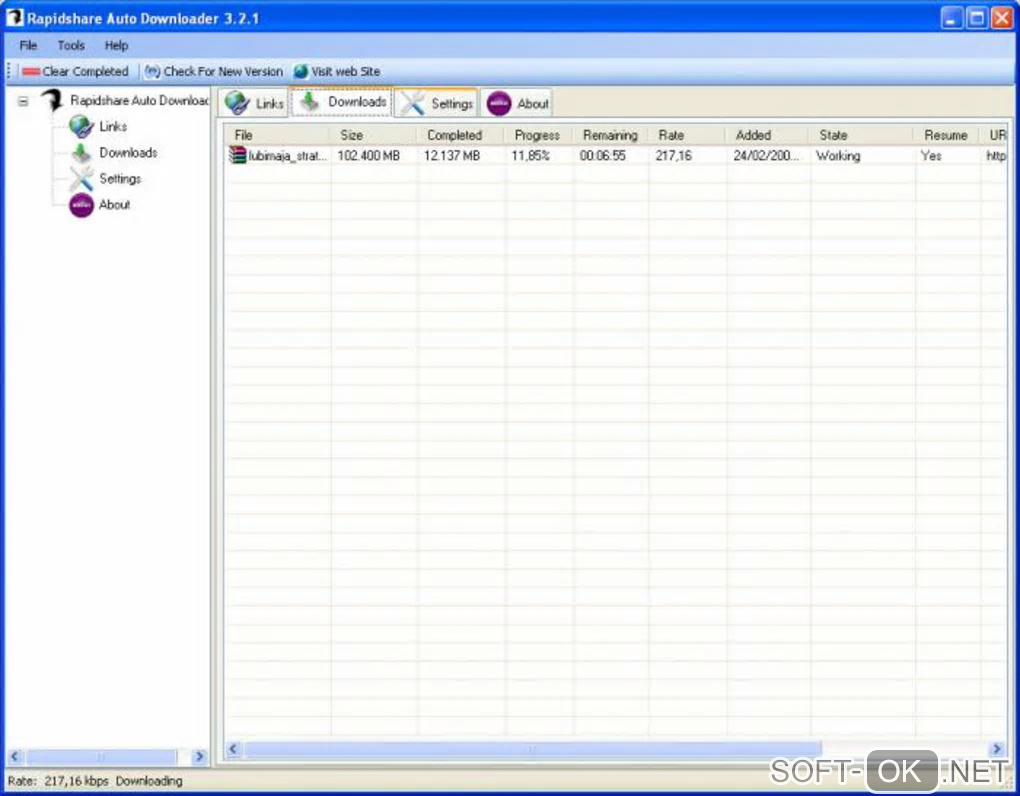
Task: Select Rapidshare Auto Downloader root tree label
Action: pyautogui.click(x=139, y=101)
